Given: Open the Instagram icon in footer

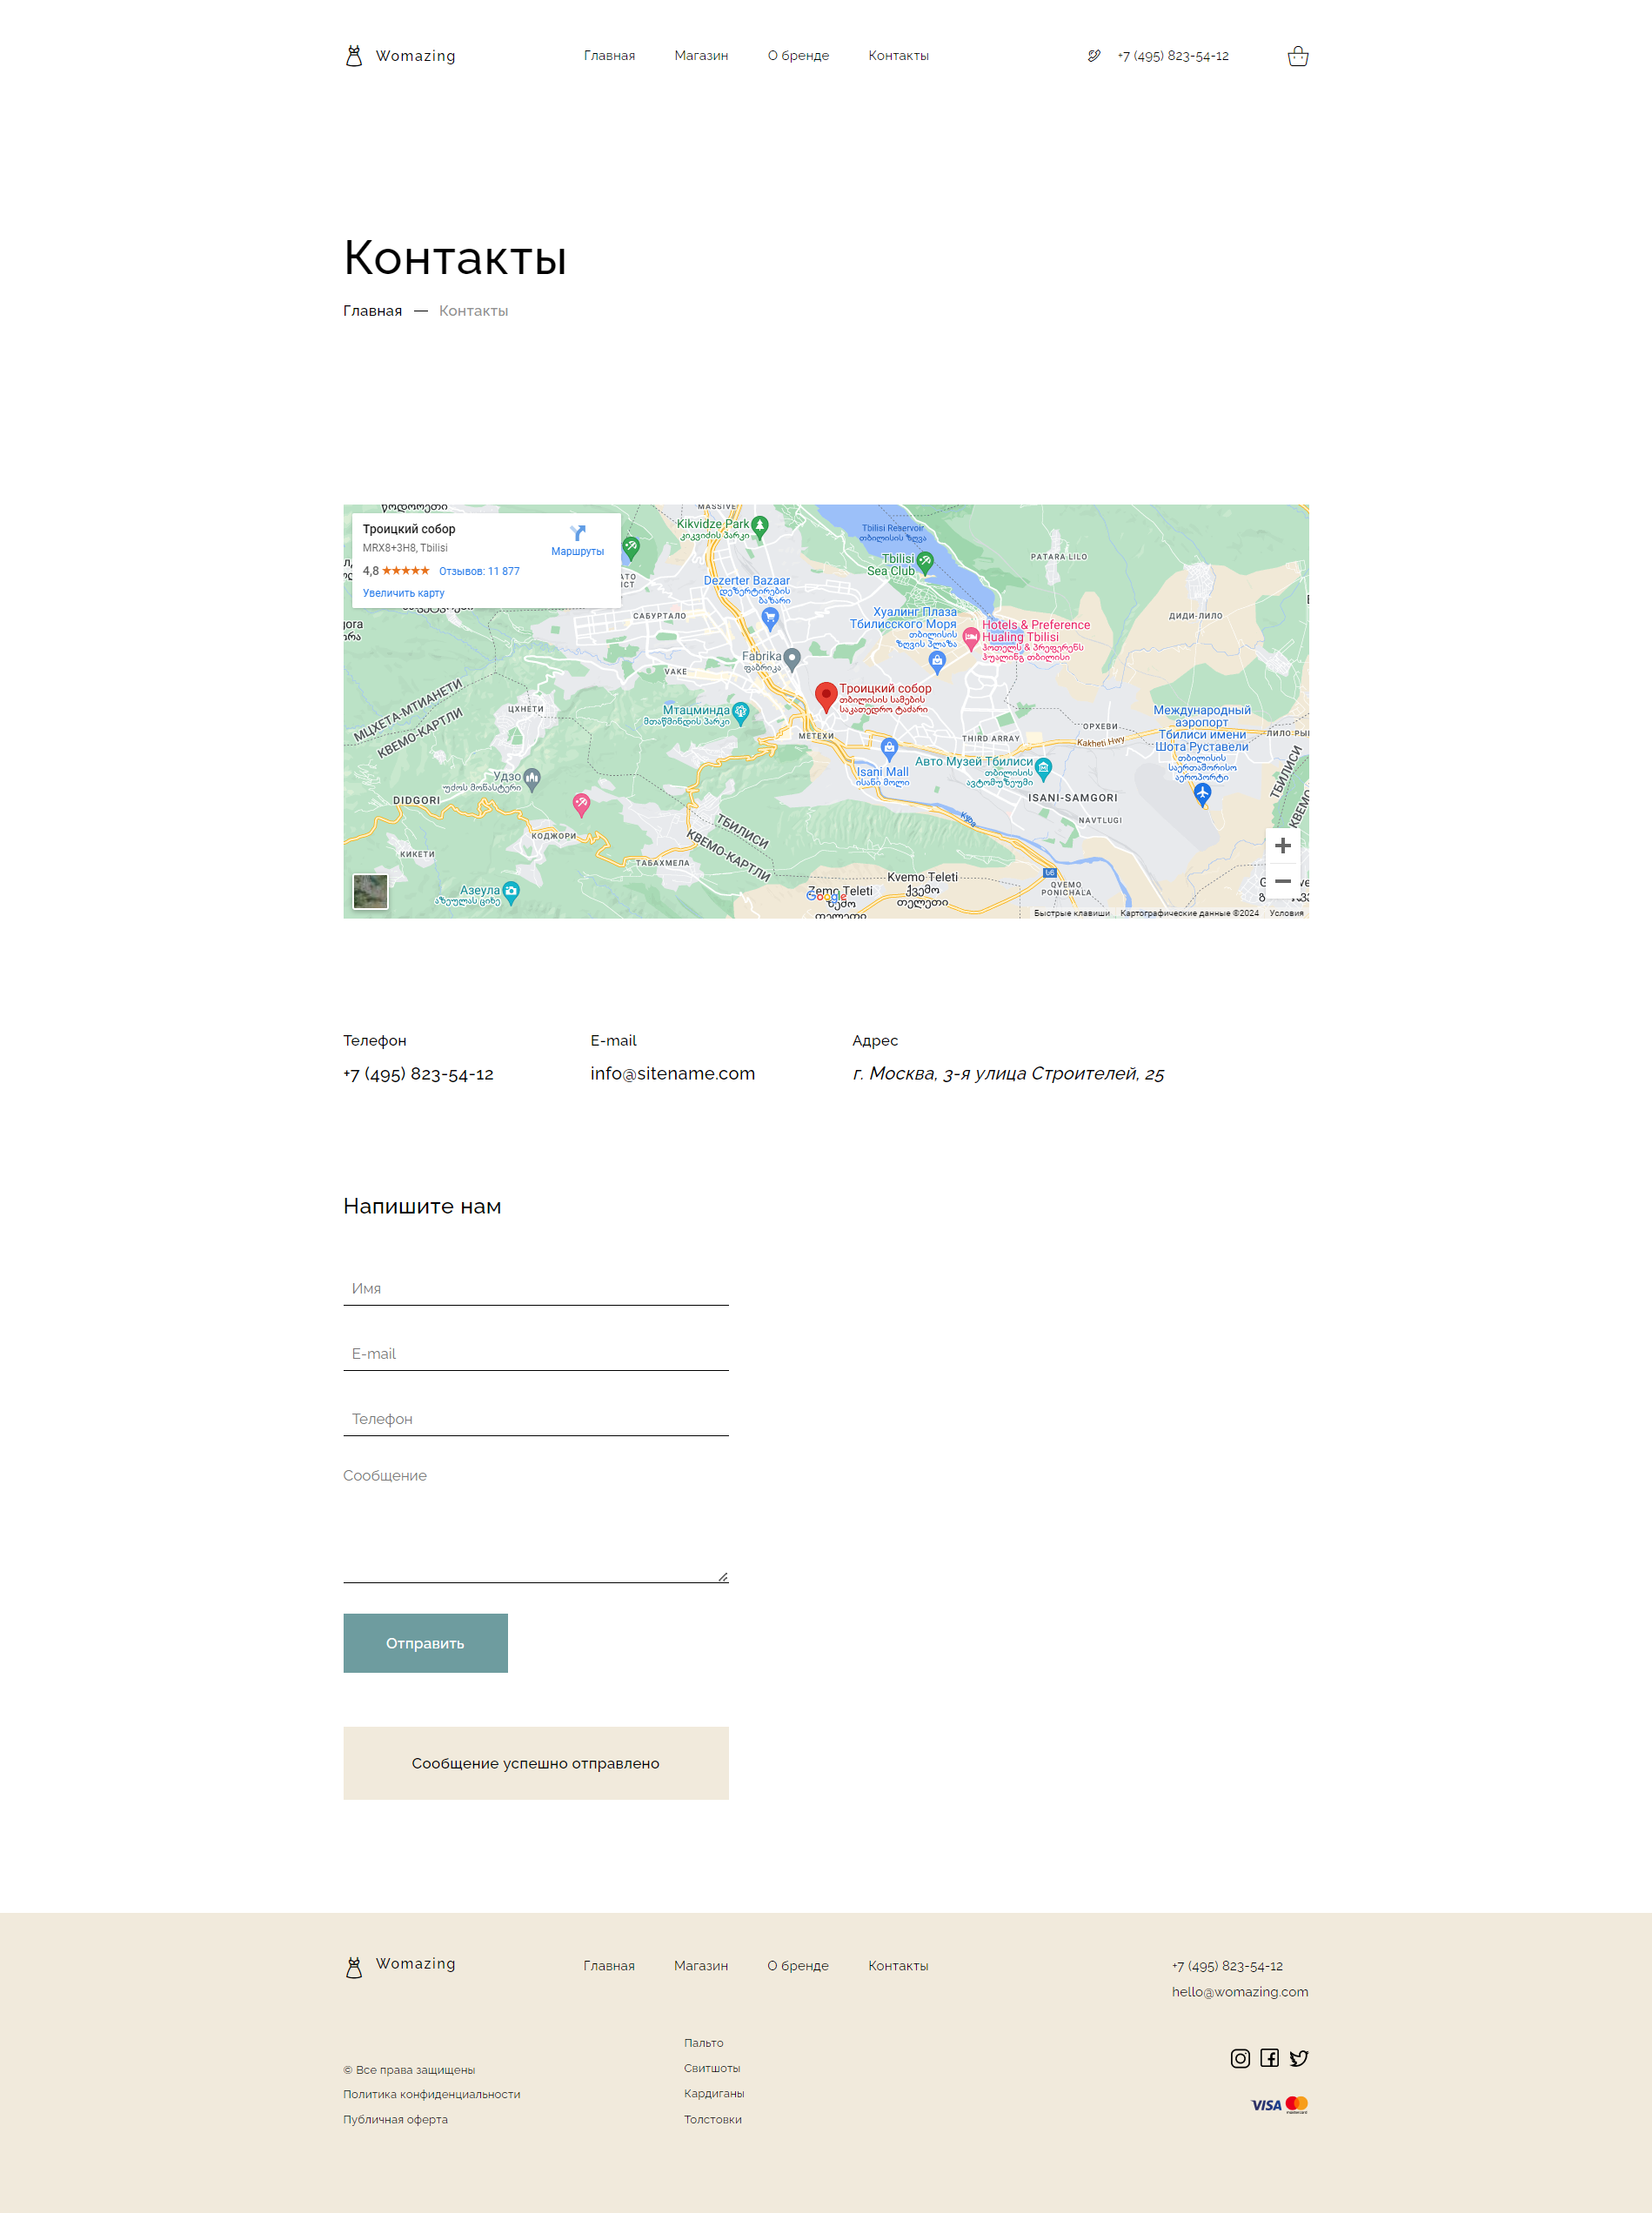Looking at the screenshot, I should click(x=1240, y=2058).
